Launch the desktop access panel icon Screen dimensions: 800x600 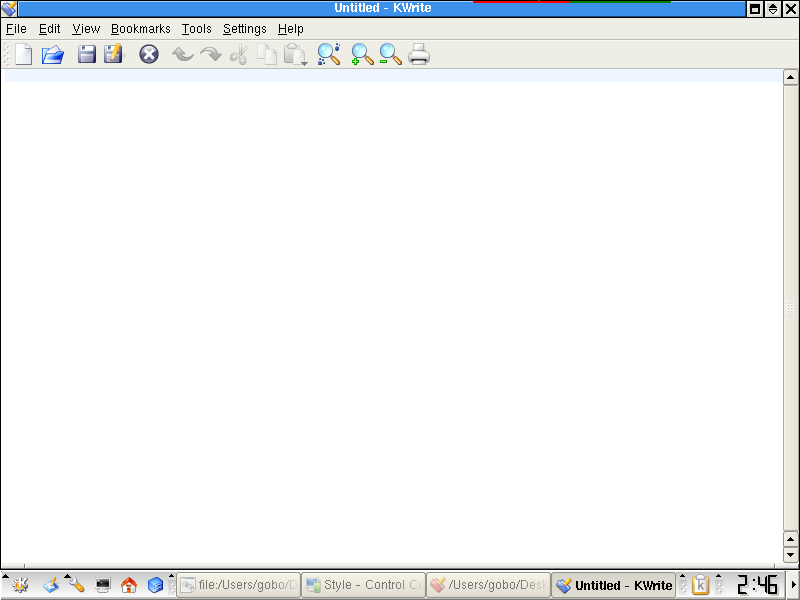[51, 585]
